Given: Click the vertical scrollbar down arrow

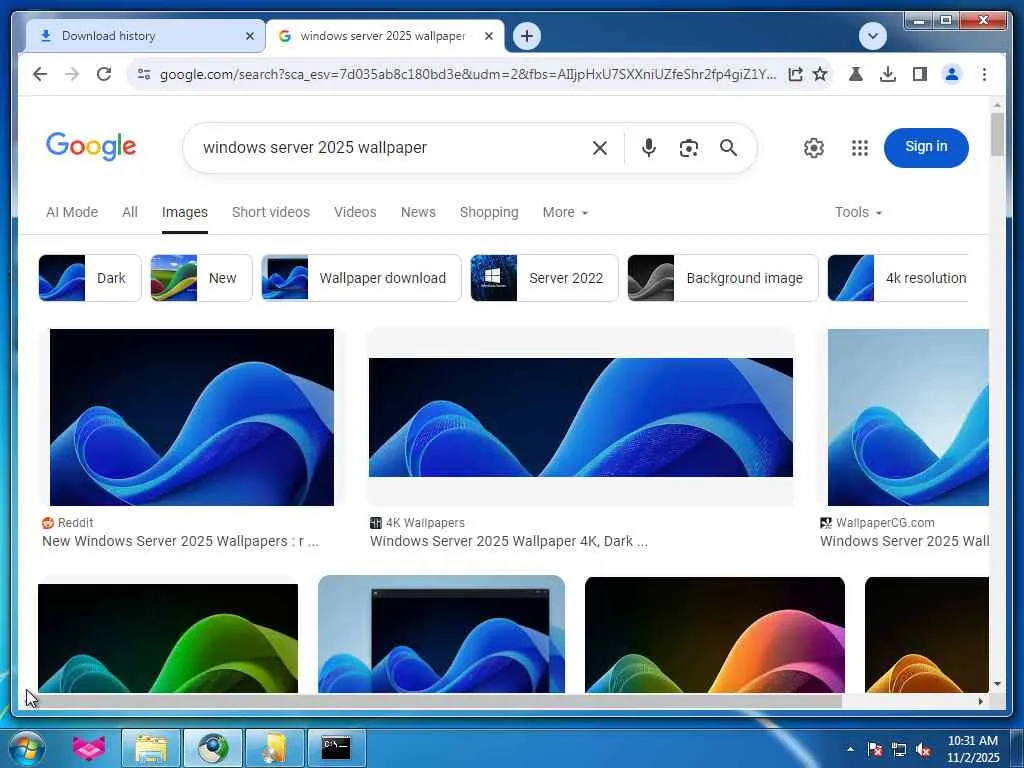Looking at the screenshot, I should [997, 684].
